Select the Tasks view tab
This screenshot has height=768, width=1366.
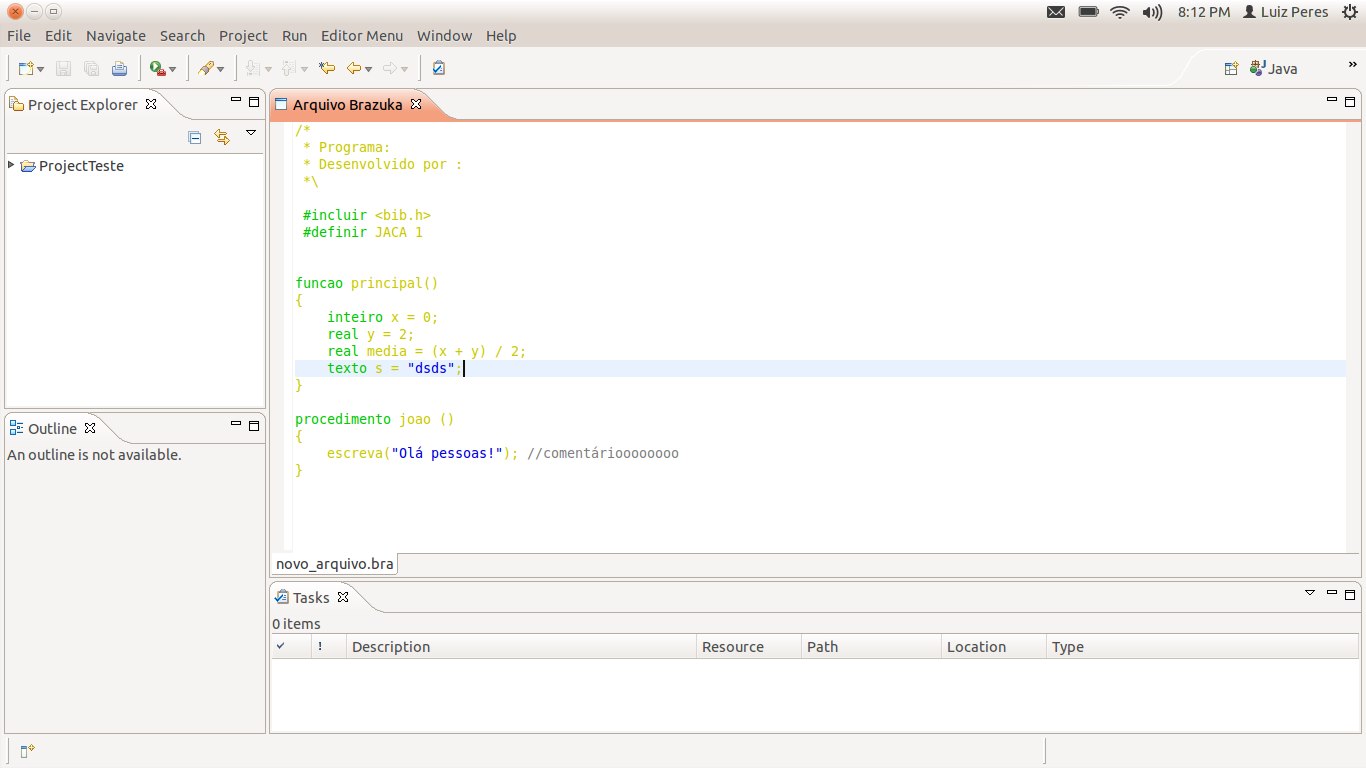(311, 597)
